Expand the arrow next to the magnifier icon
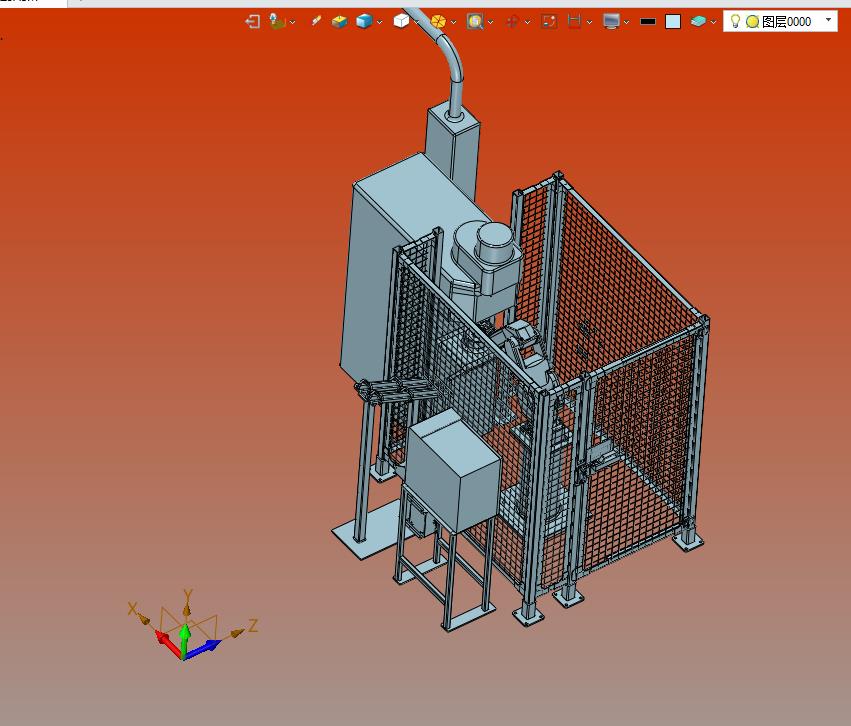 tap(489, 22)
